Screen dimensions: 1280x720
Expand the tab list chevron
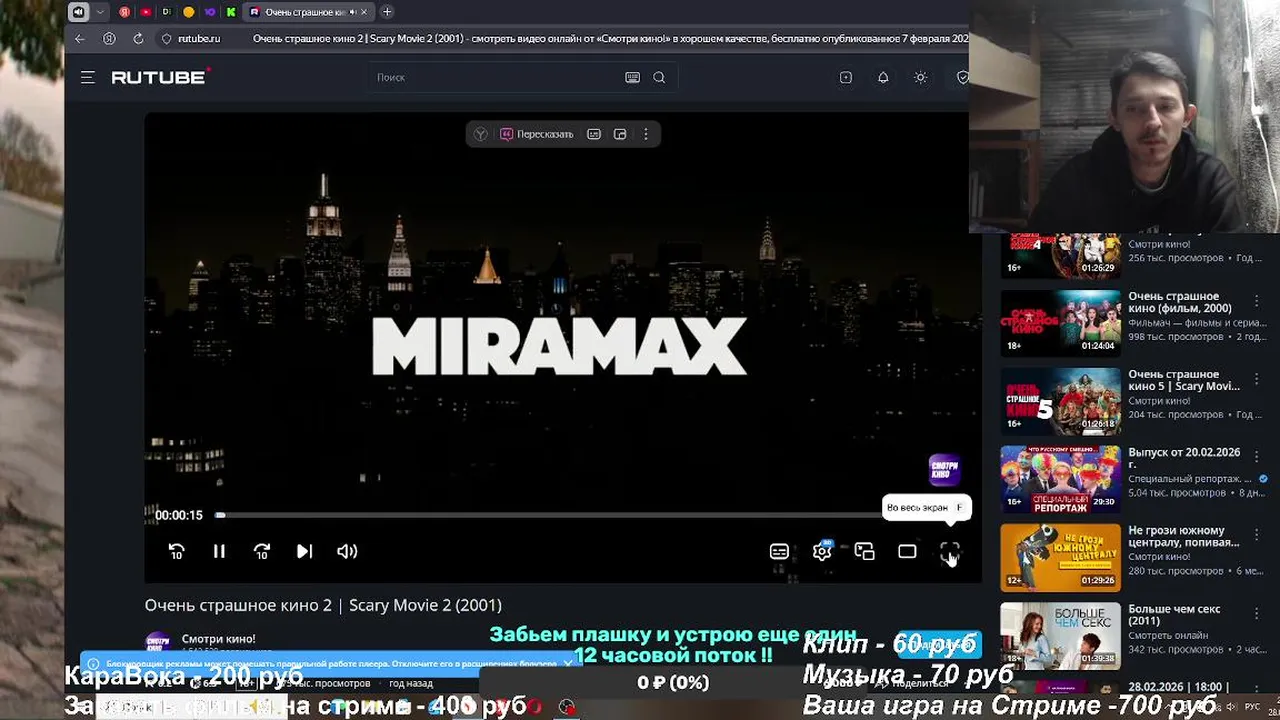click(x=100, y=12)
